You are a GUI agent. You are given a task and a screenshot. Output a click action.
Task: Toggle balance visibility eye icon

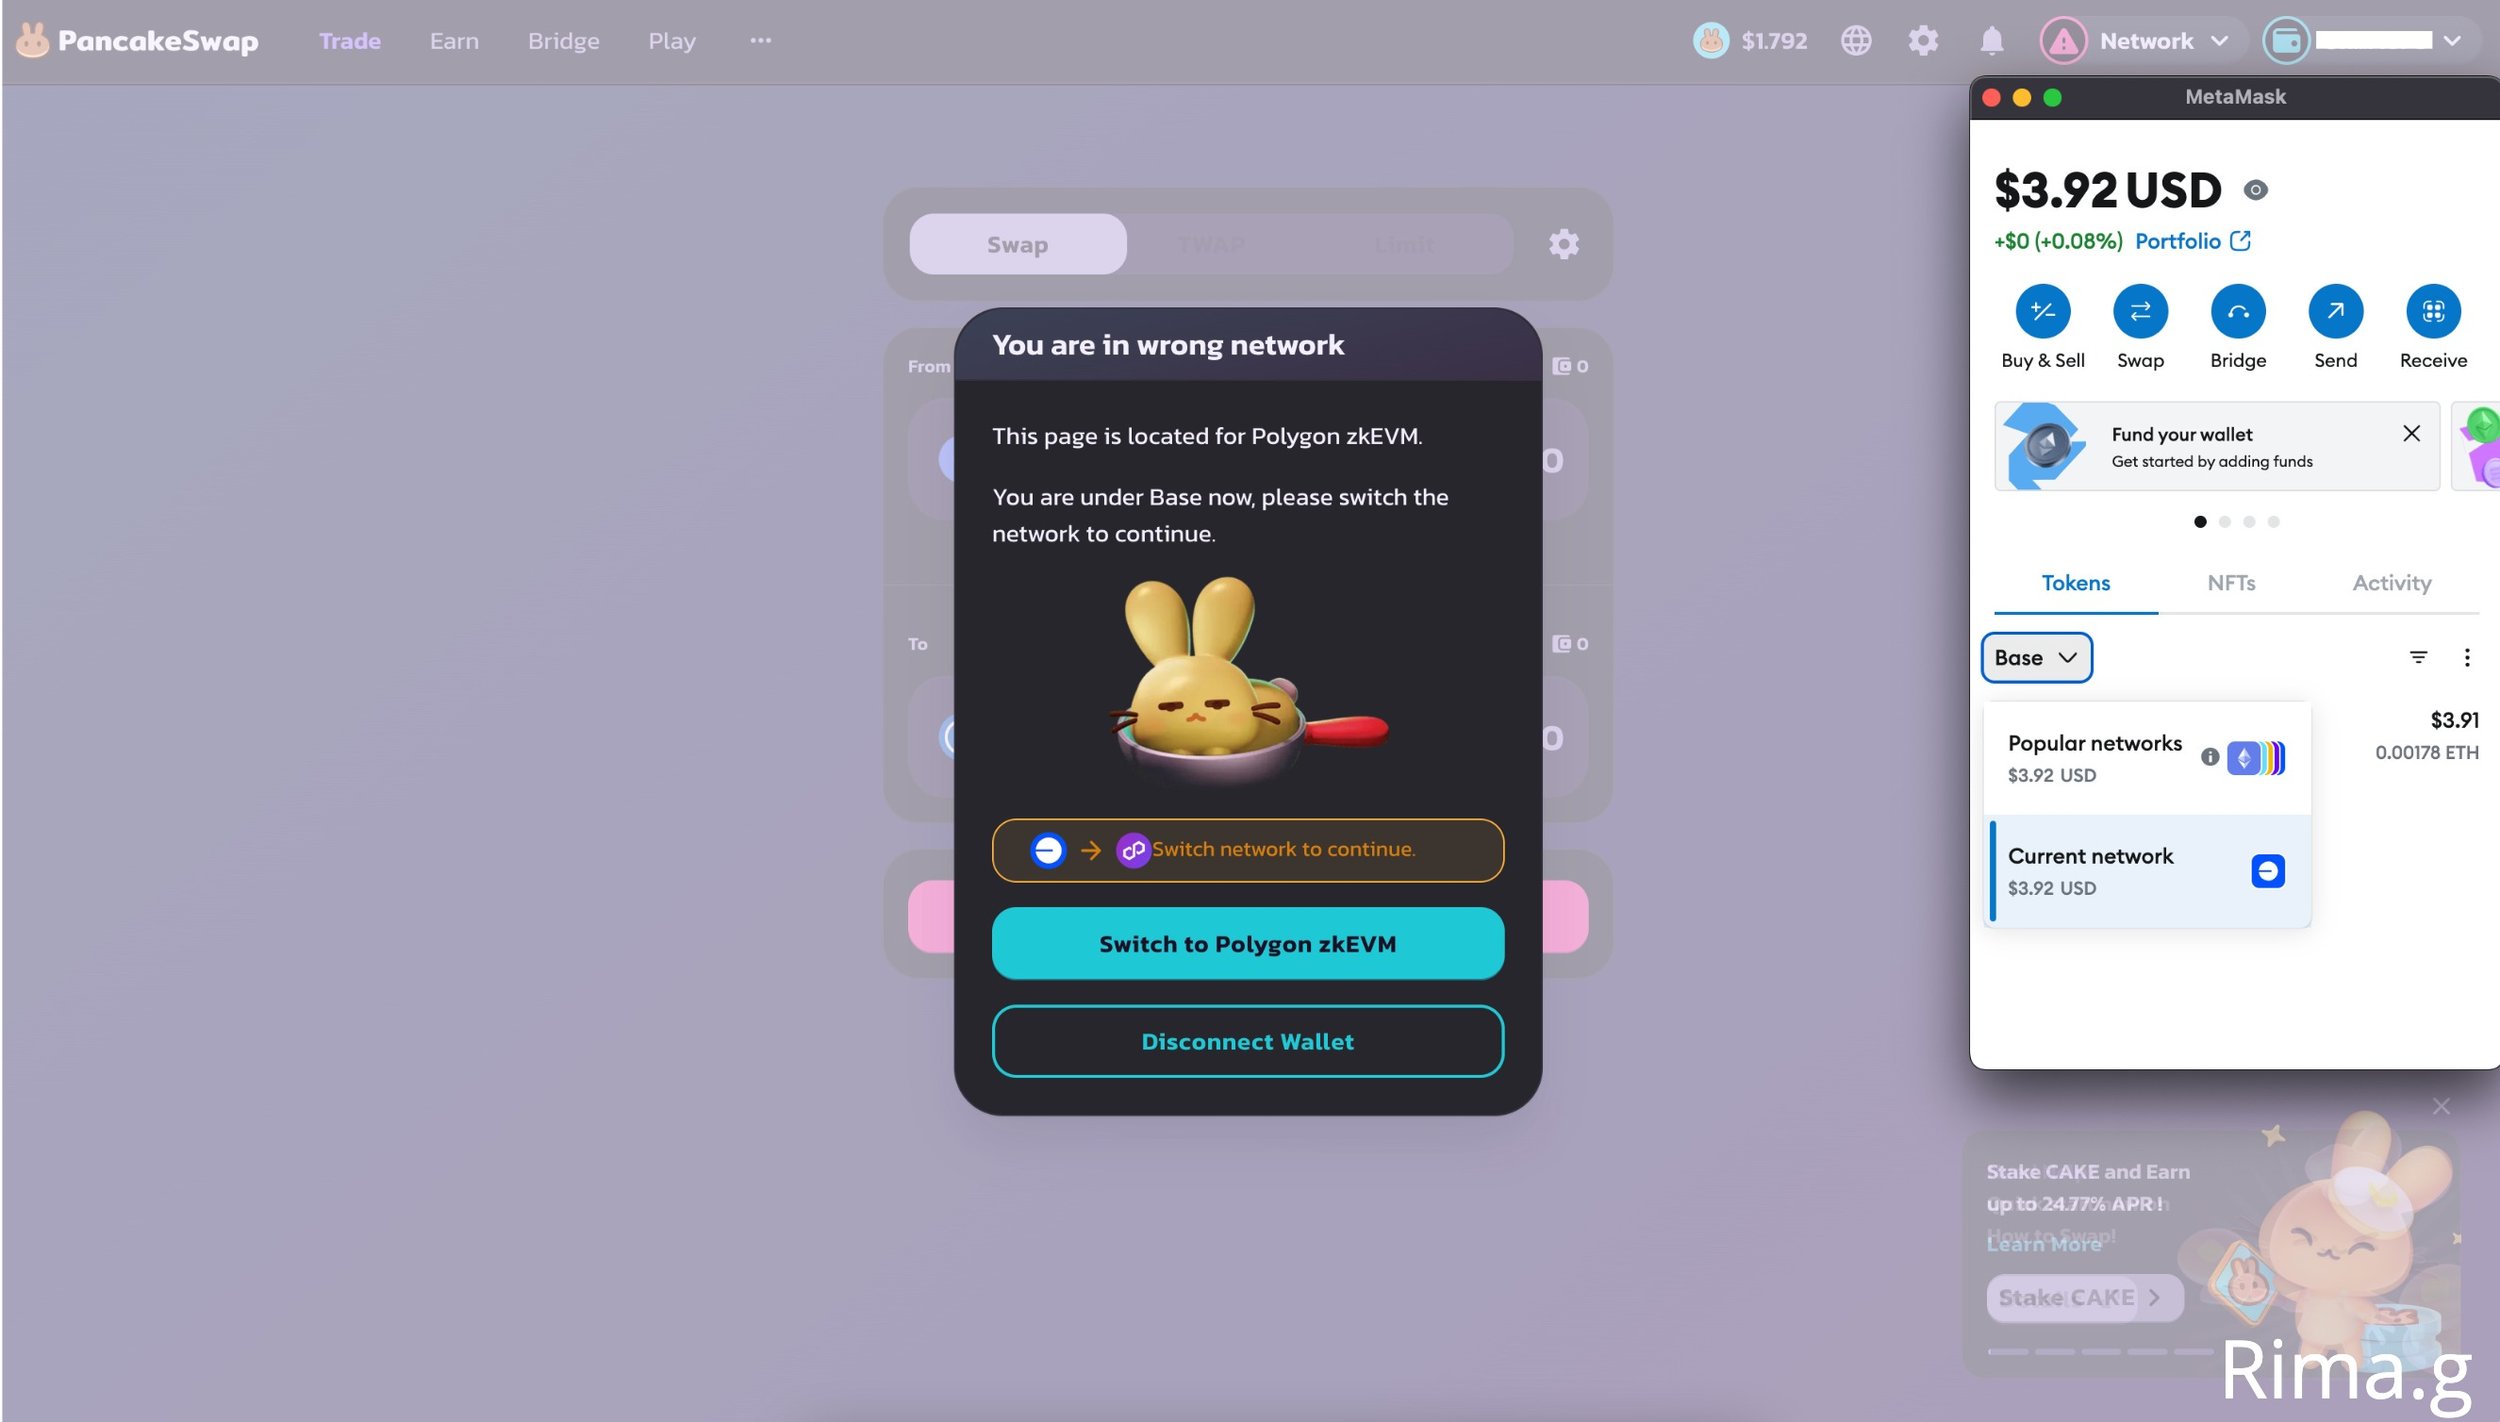click(x=2255, y=190)
